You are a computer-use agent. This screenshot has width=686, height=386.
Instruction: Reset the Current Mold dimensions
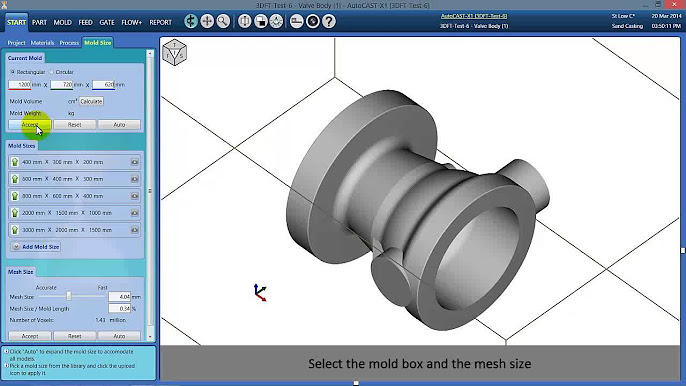[74, 125]
